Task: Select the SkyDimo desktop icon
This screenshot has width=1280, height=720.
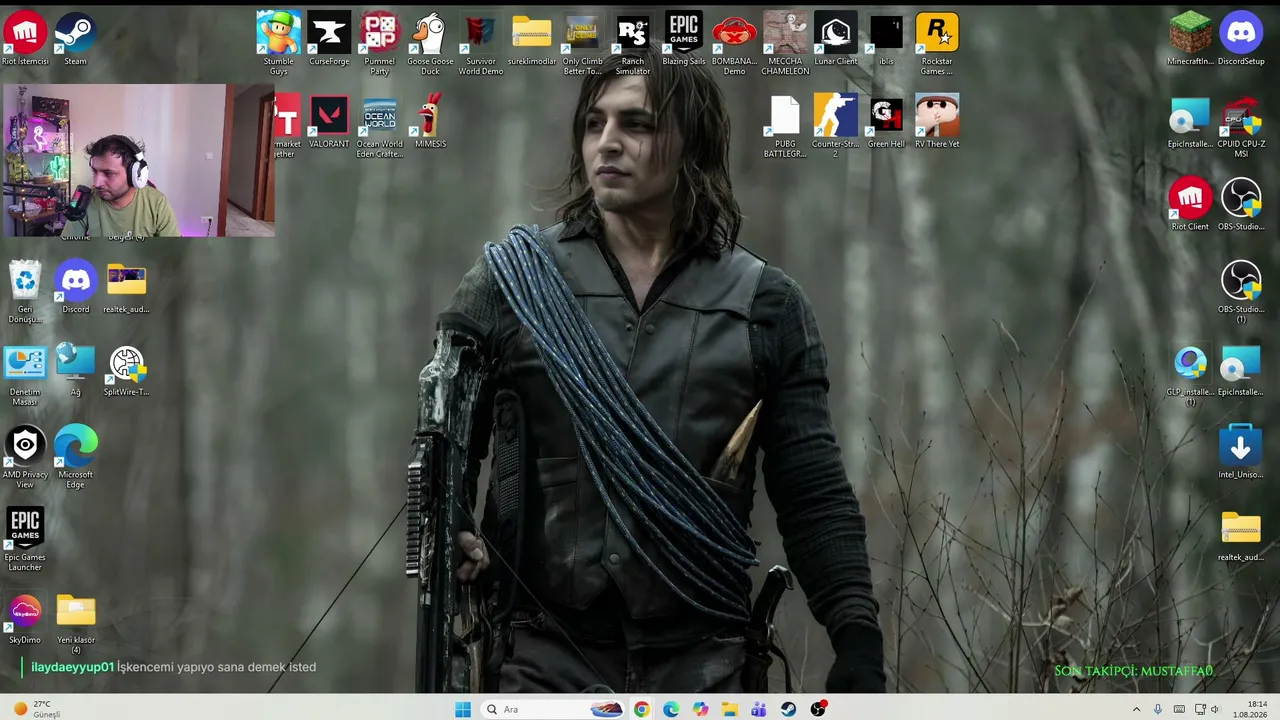Action: click(25, 618)
